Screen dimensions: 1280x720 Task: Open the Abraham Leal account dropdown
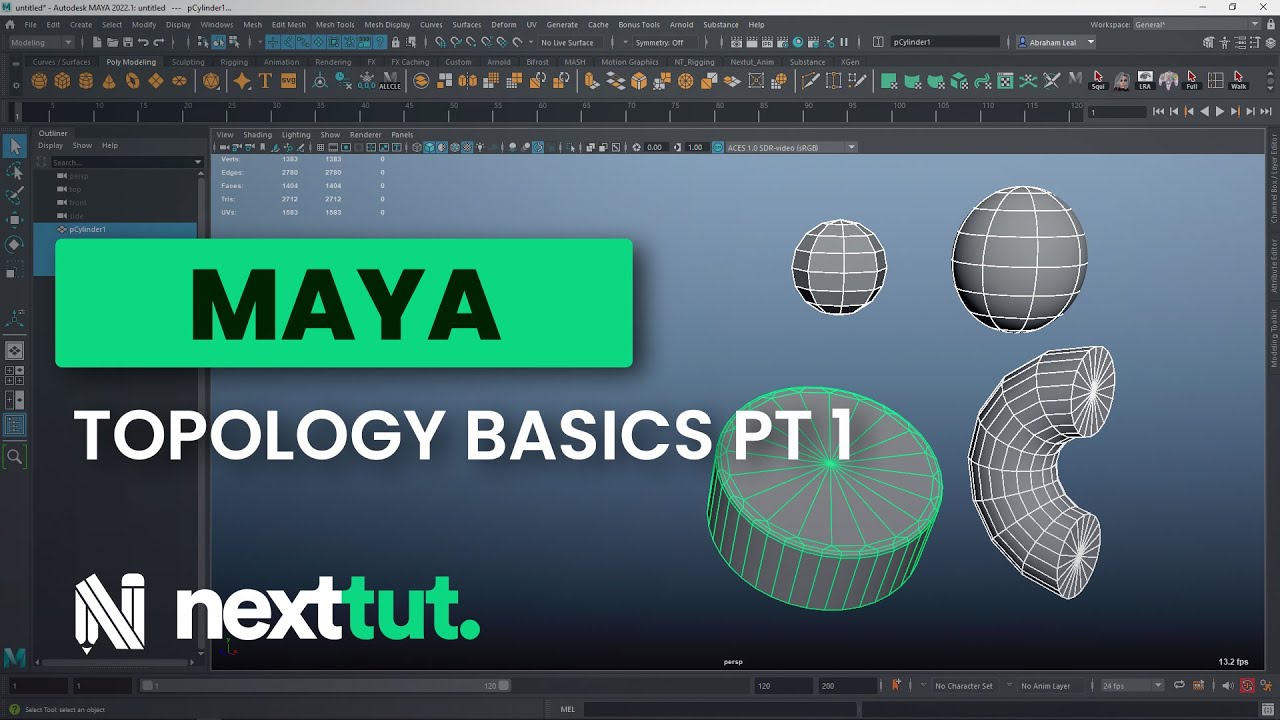[1057, 42]
